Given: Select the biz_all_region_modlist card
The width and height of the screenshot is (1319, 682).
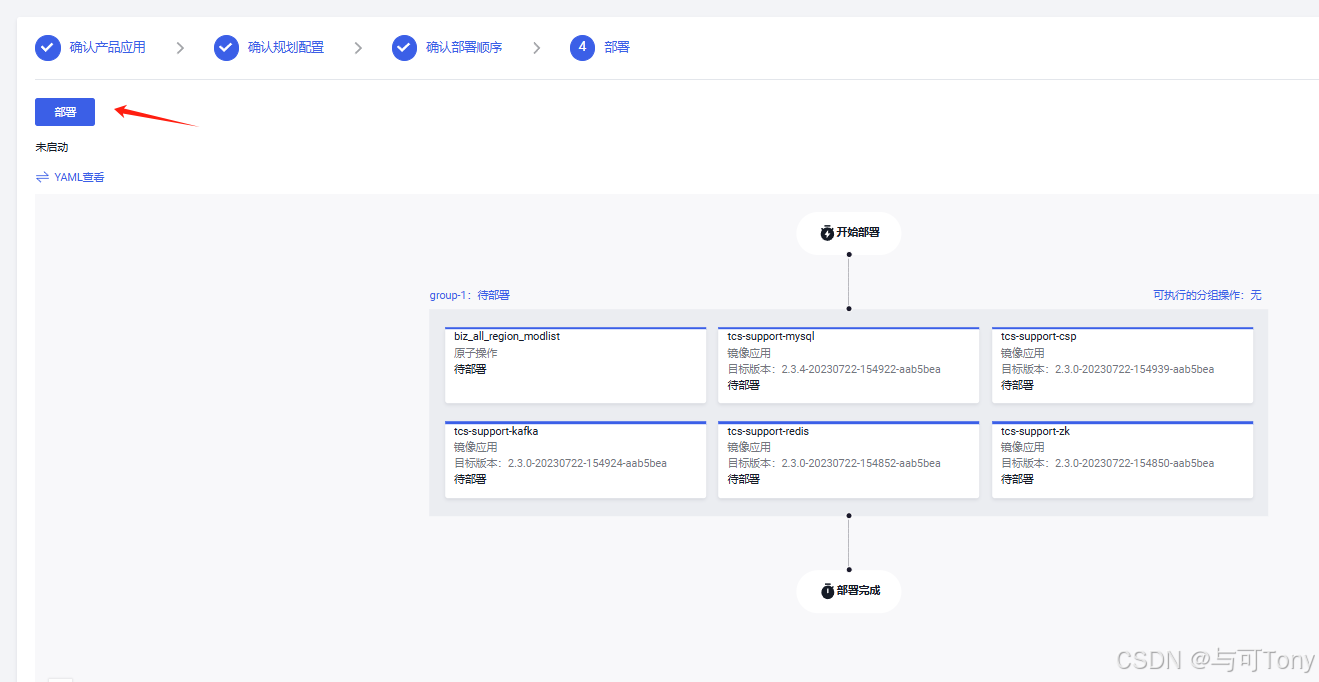Looking at the screenshot, I should (575, 363).
